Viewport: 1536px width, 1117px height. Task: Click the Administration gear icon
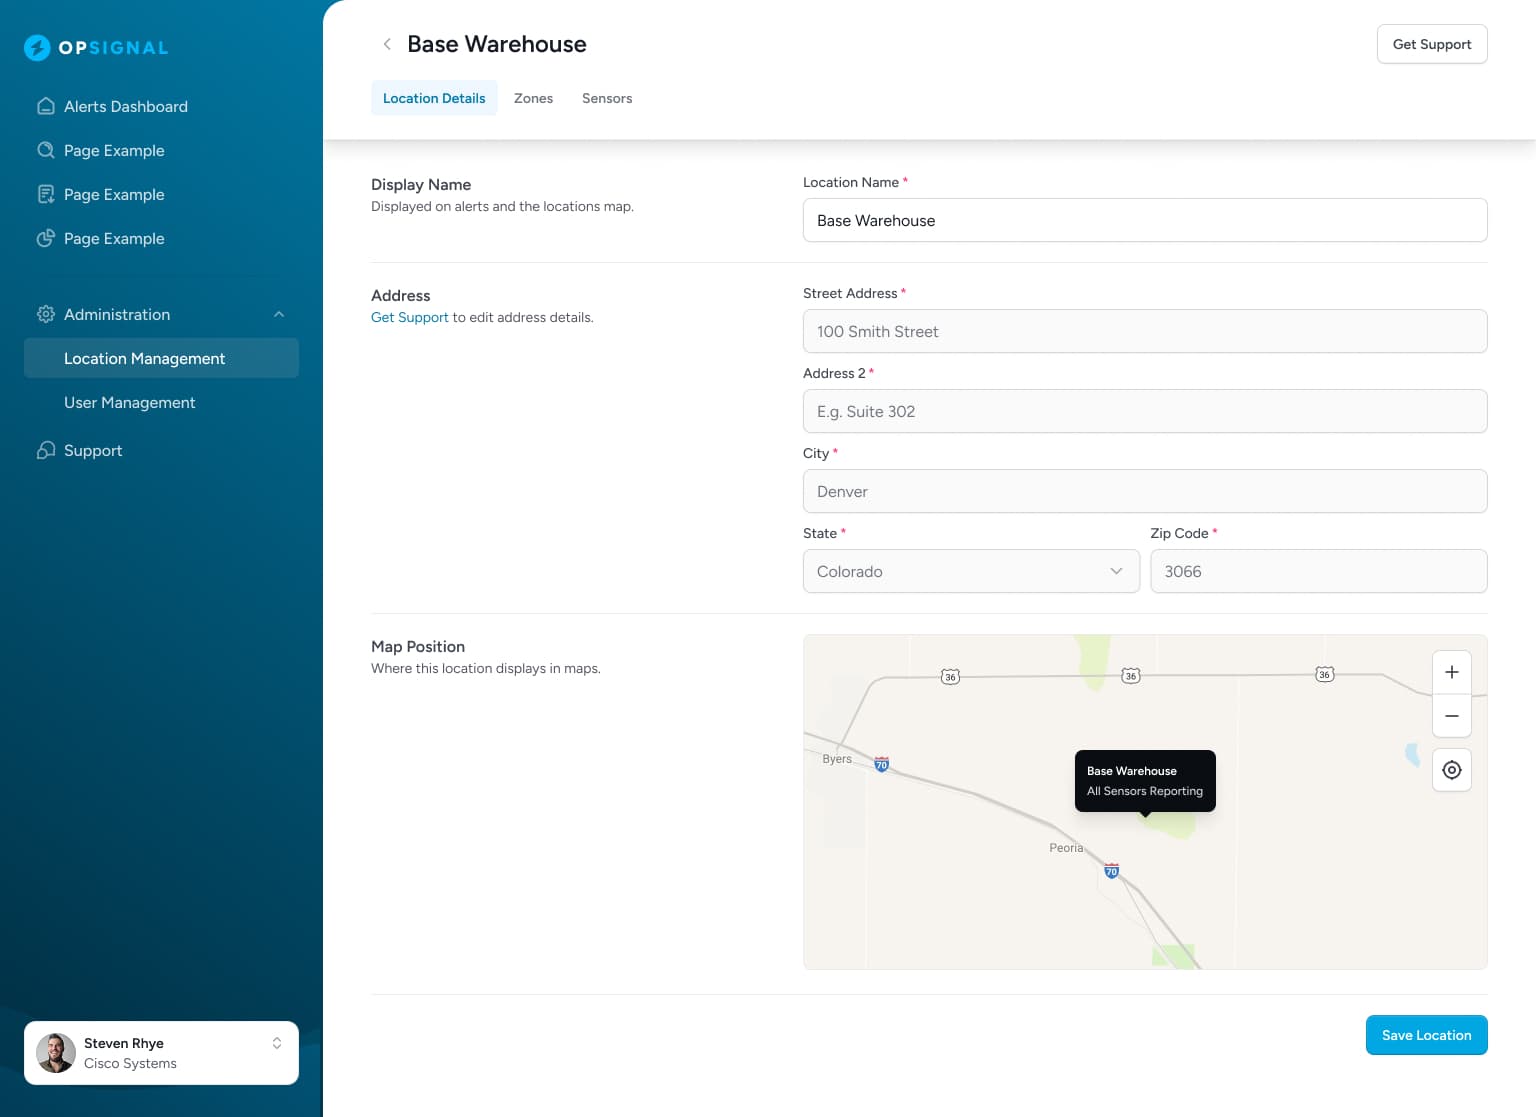click(45, 314)
